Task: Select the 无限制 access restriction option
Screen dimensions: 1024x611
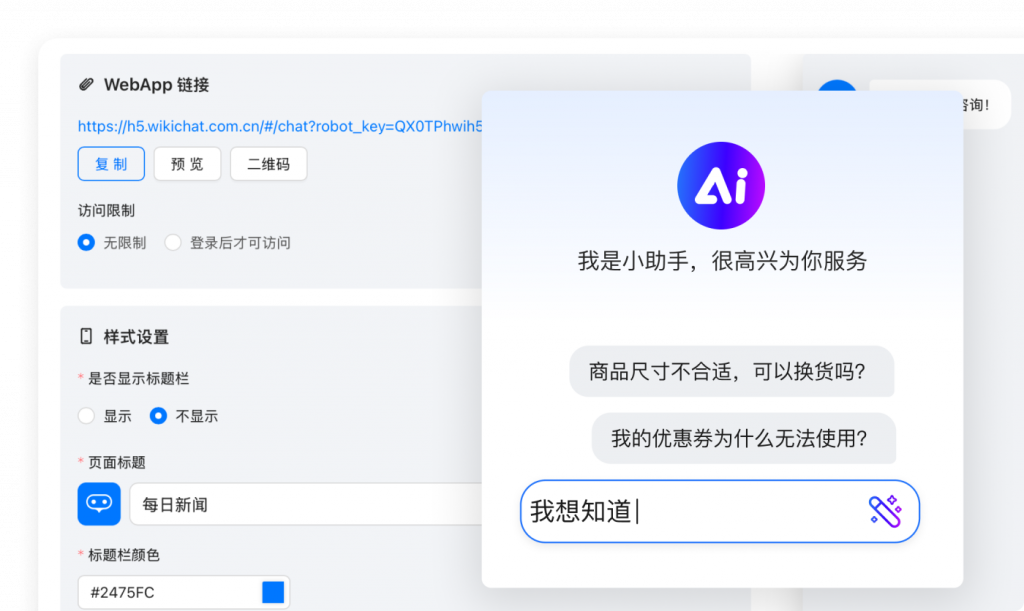Action: pyautogui.click(x=86, y=242)
